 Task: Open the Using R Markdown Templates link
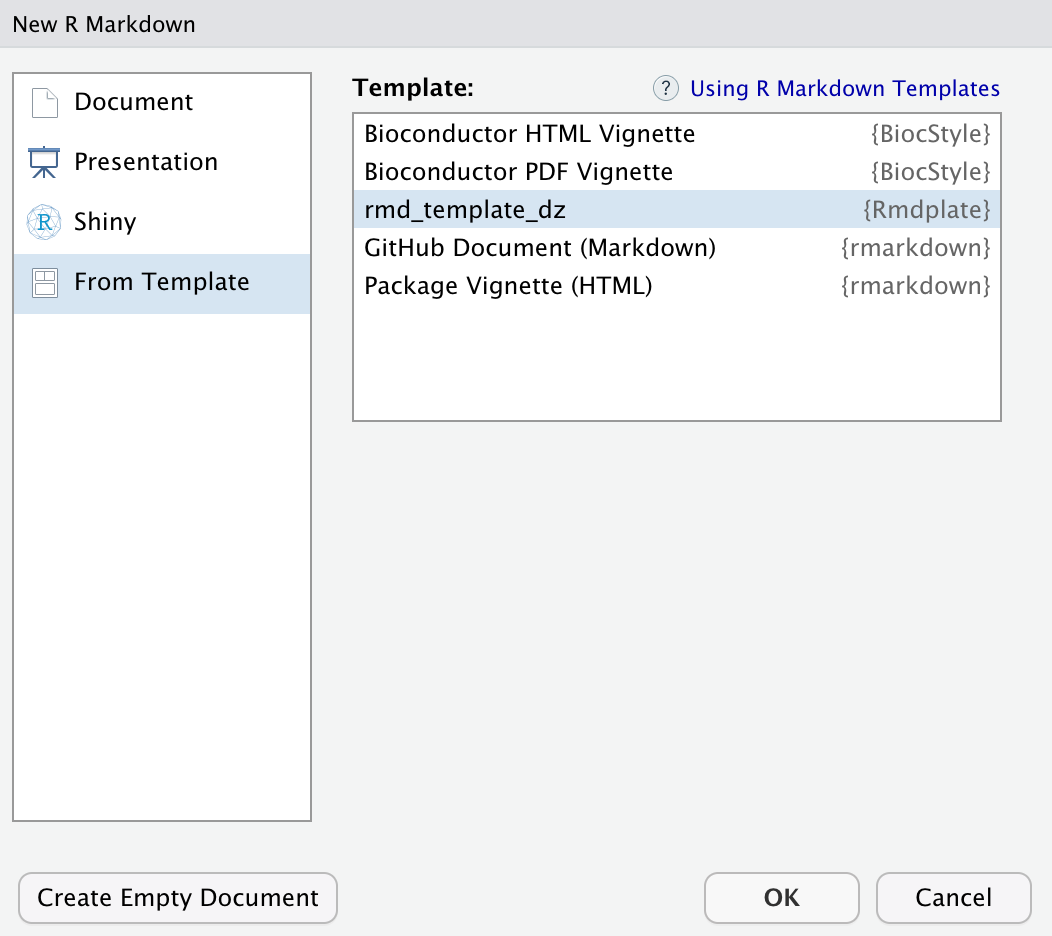click(x=845, y=89)
